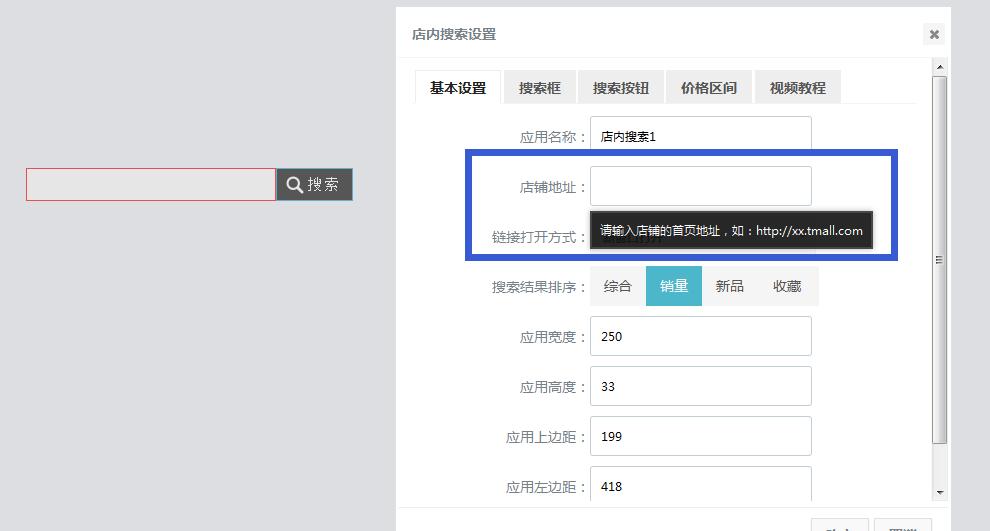
Task: Click the magnifier icon in the 搜索 button
Action: pos(294,184)
